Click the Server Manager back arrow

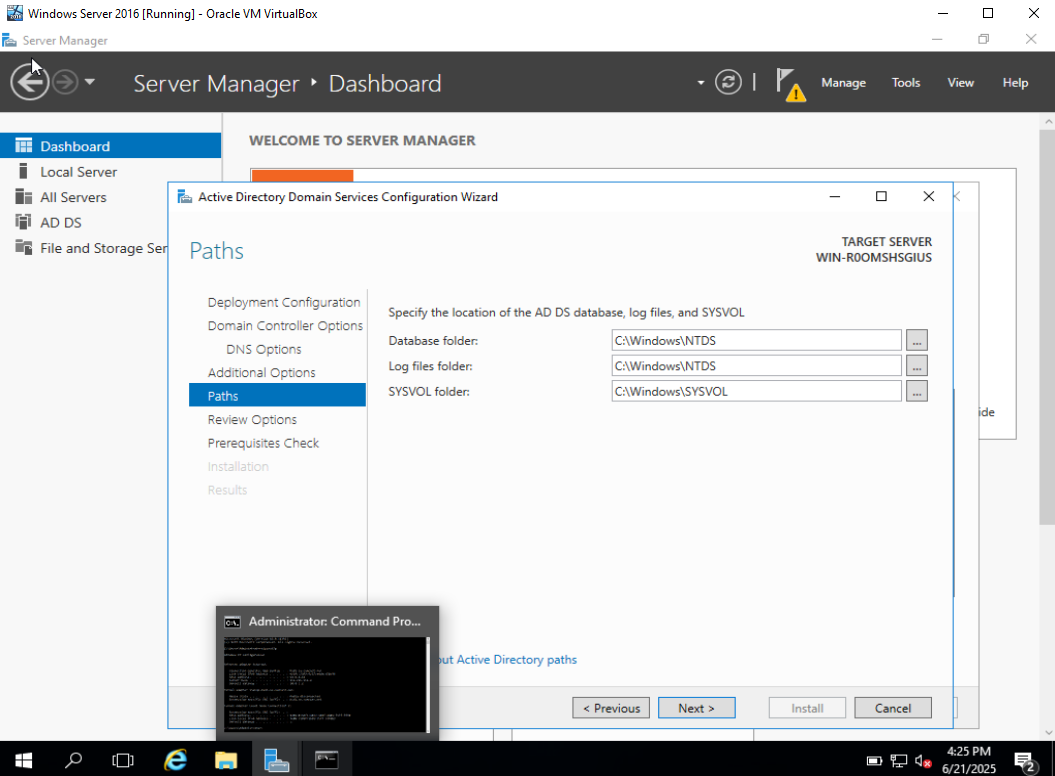29,81
